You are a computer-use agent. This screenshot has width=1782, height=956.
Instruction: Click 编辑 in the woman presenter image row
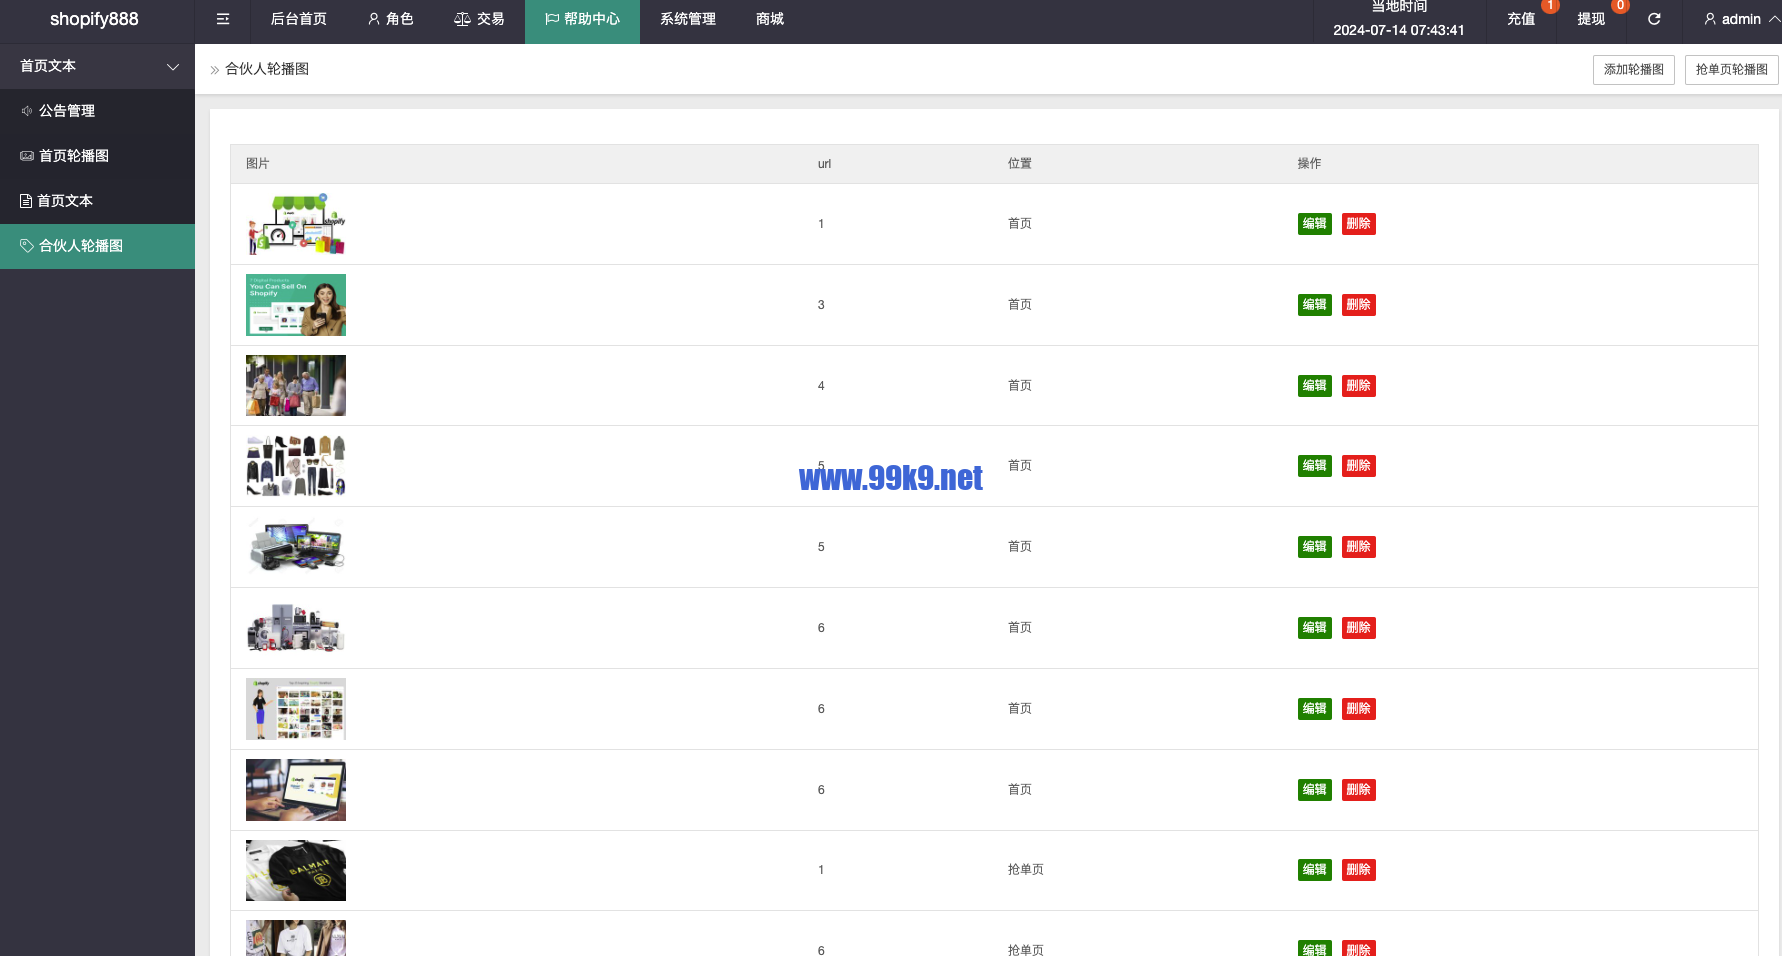[x=1315, y=709]
